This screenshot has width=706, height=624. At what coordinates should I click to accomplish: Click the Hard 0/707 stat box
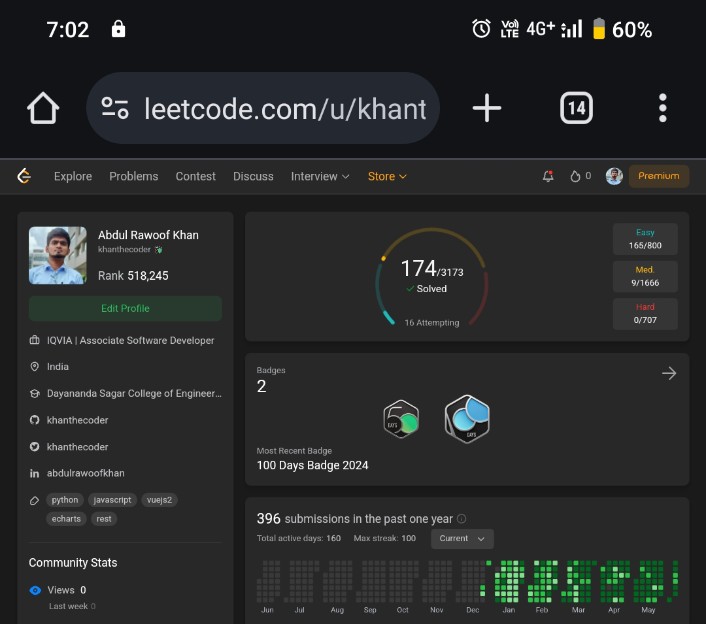(x=645, y=314)
